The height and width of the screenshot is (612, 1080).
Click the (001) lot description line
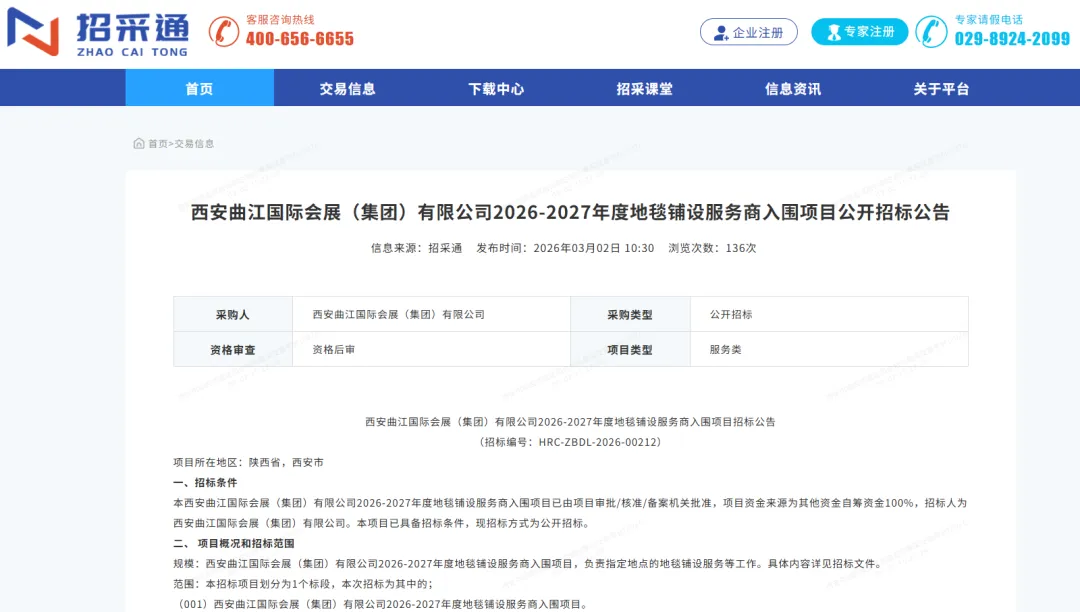coord(383,604)
